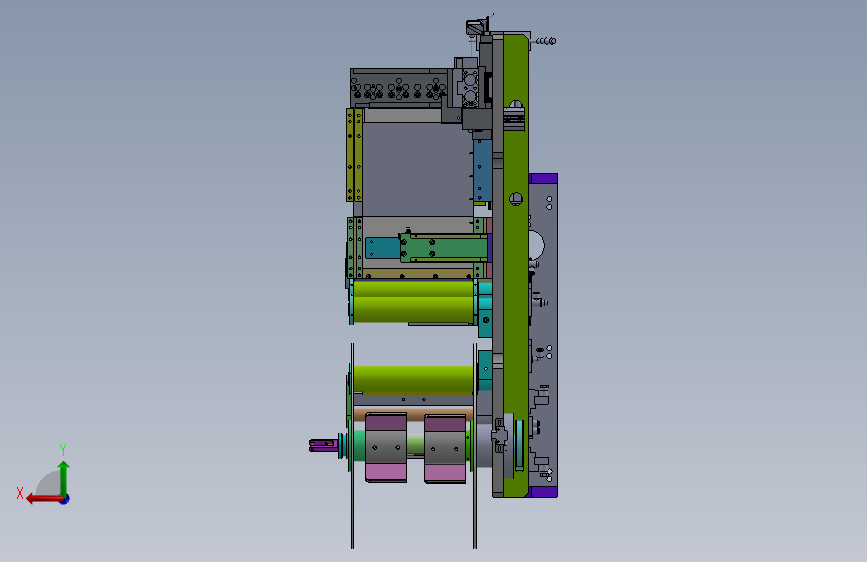Select the blue bracket beside the gray panel
Screen dimensions: 867x562
(483, 170)
